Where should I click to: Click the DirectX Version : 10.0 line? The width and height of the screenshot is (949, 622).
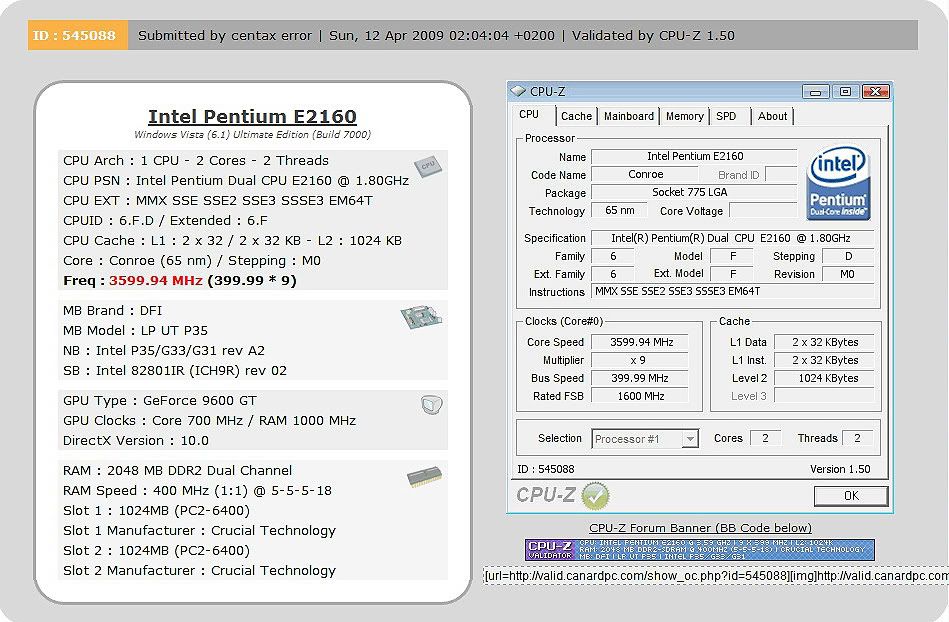click(136, 440)
